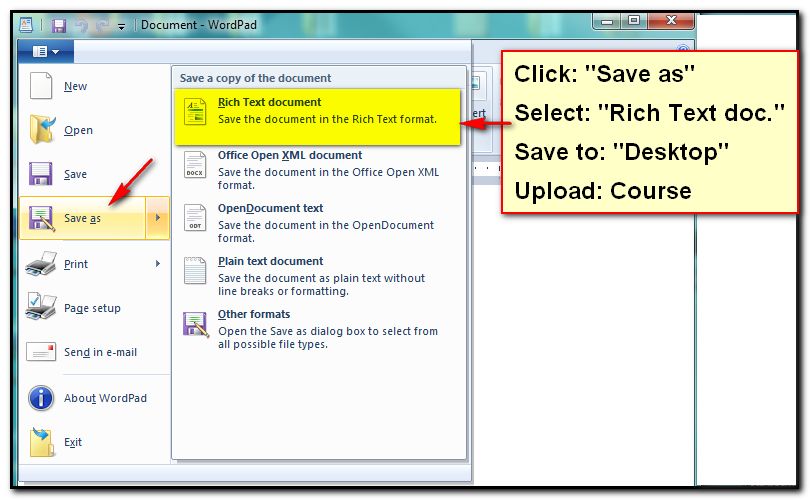Screen dimensions: 810x500
Task: Choose New from the menu
Action: click(95, 86)
